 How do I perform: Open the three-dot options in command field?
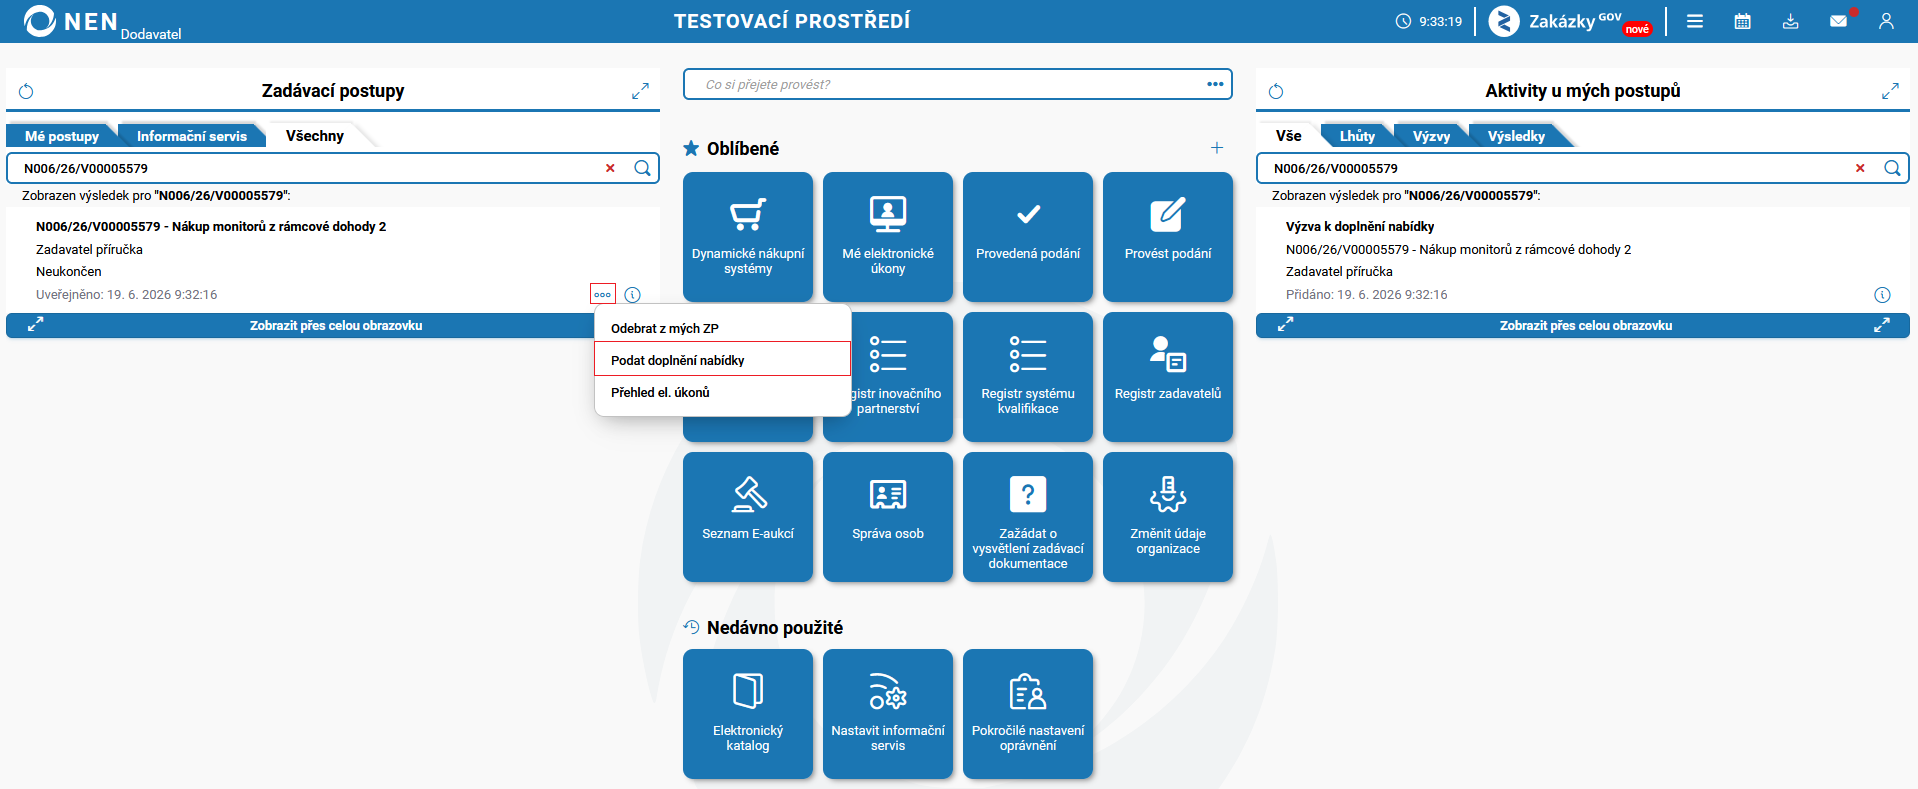click(x=1215, y=84)
